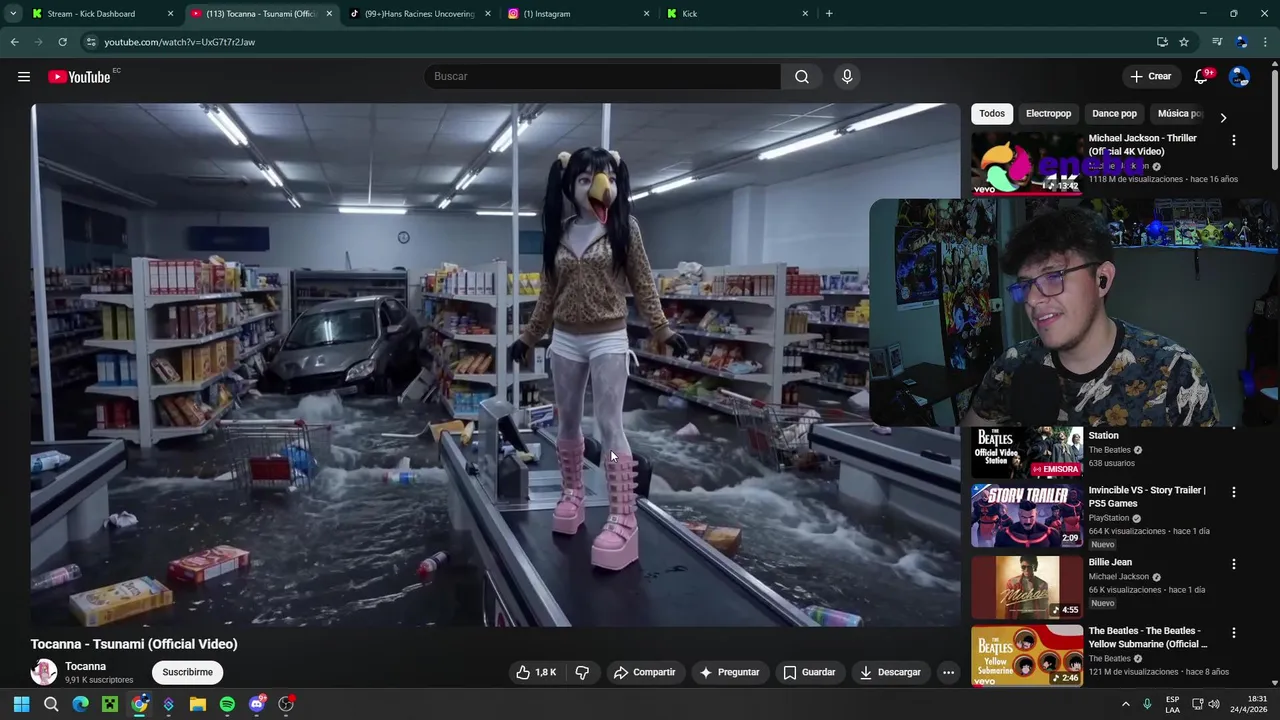
Task: Click the Compartir share button
Action: coord(644,672)
